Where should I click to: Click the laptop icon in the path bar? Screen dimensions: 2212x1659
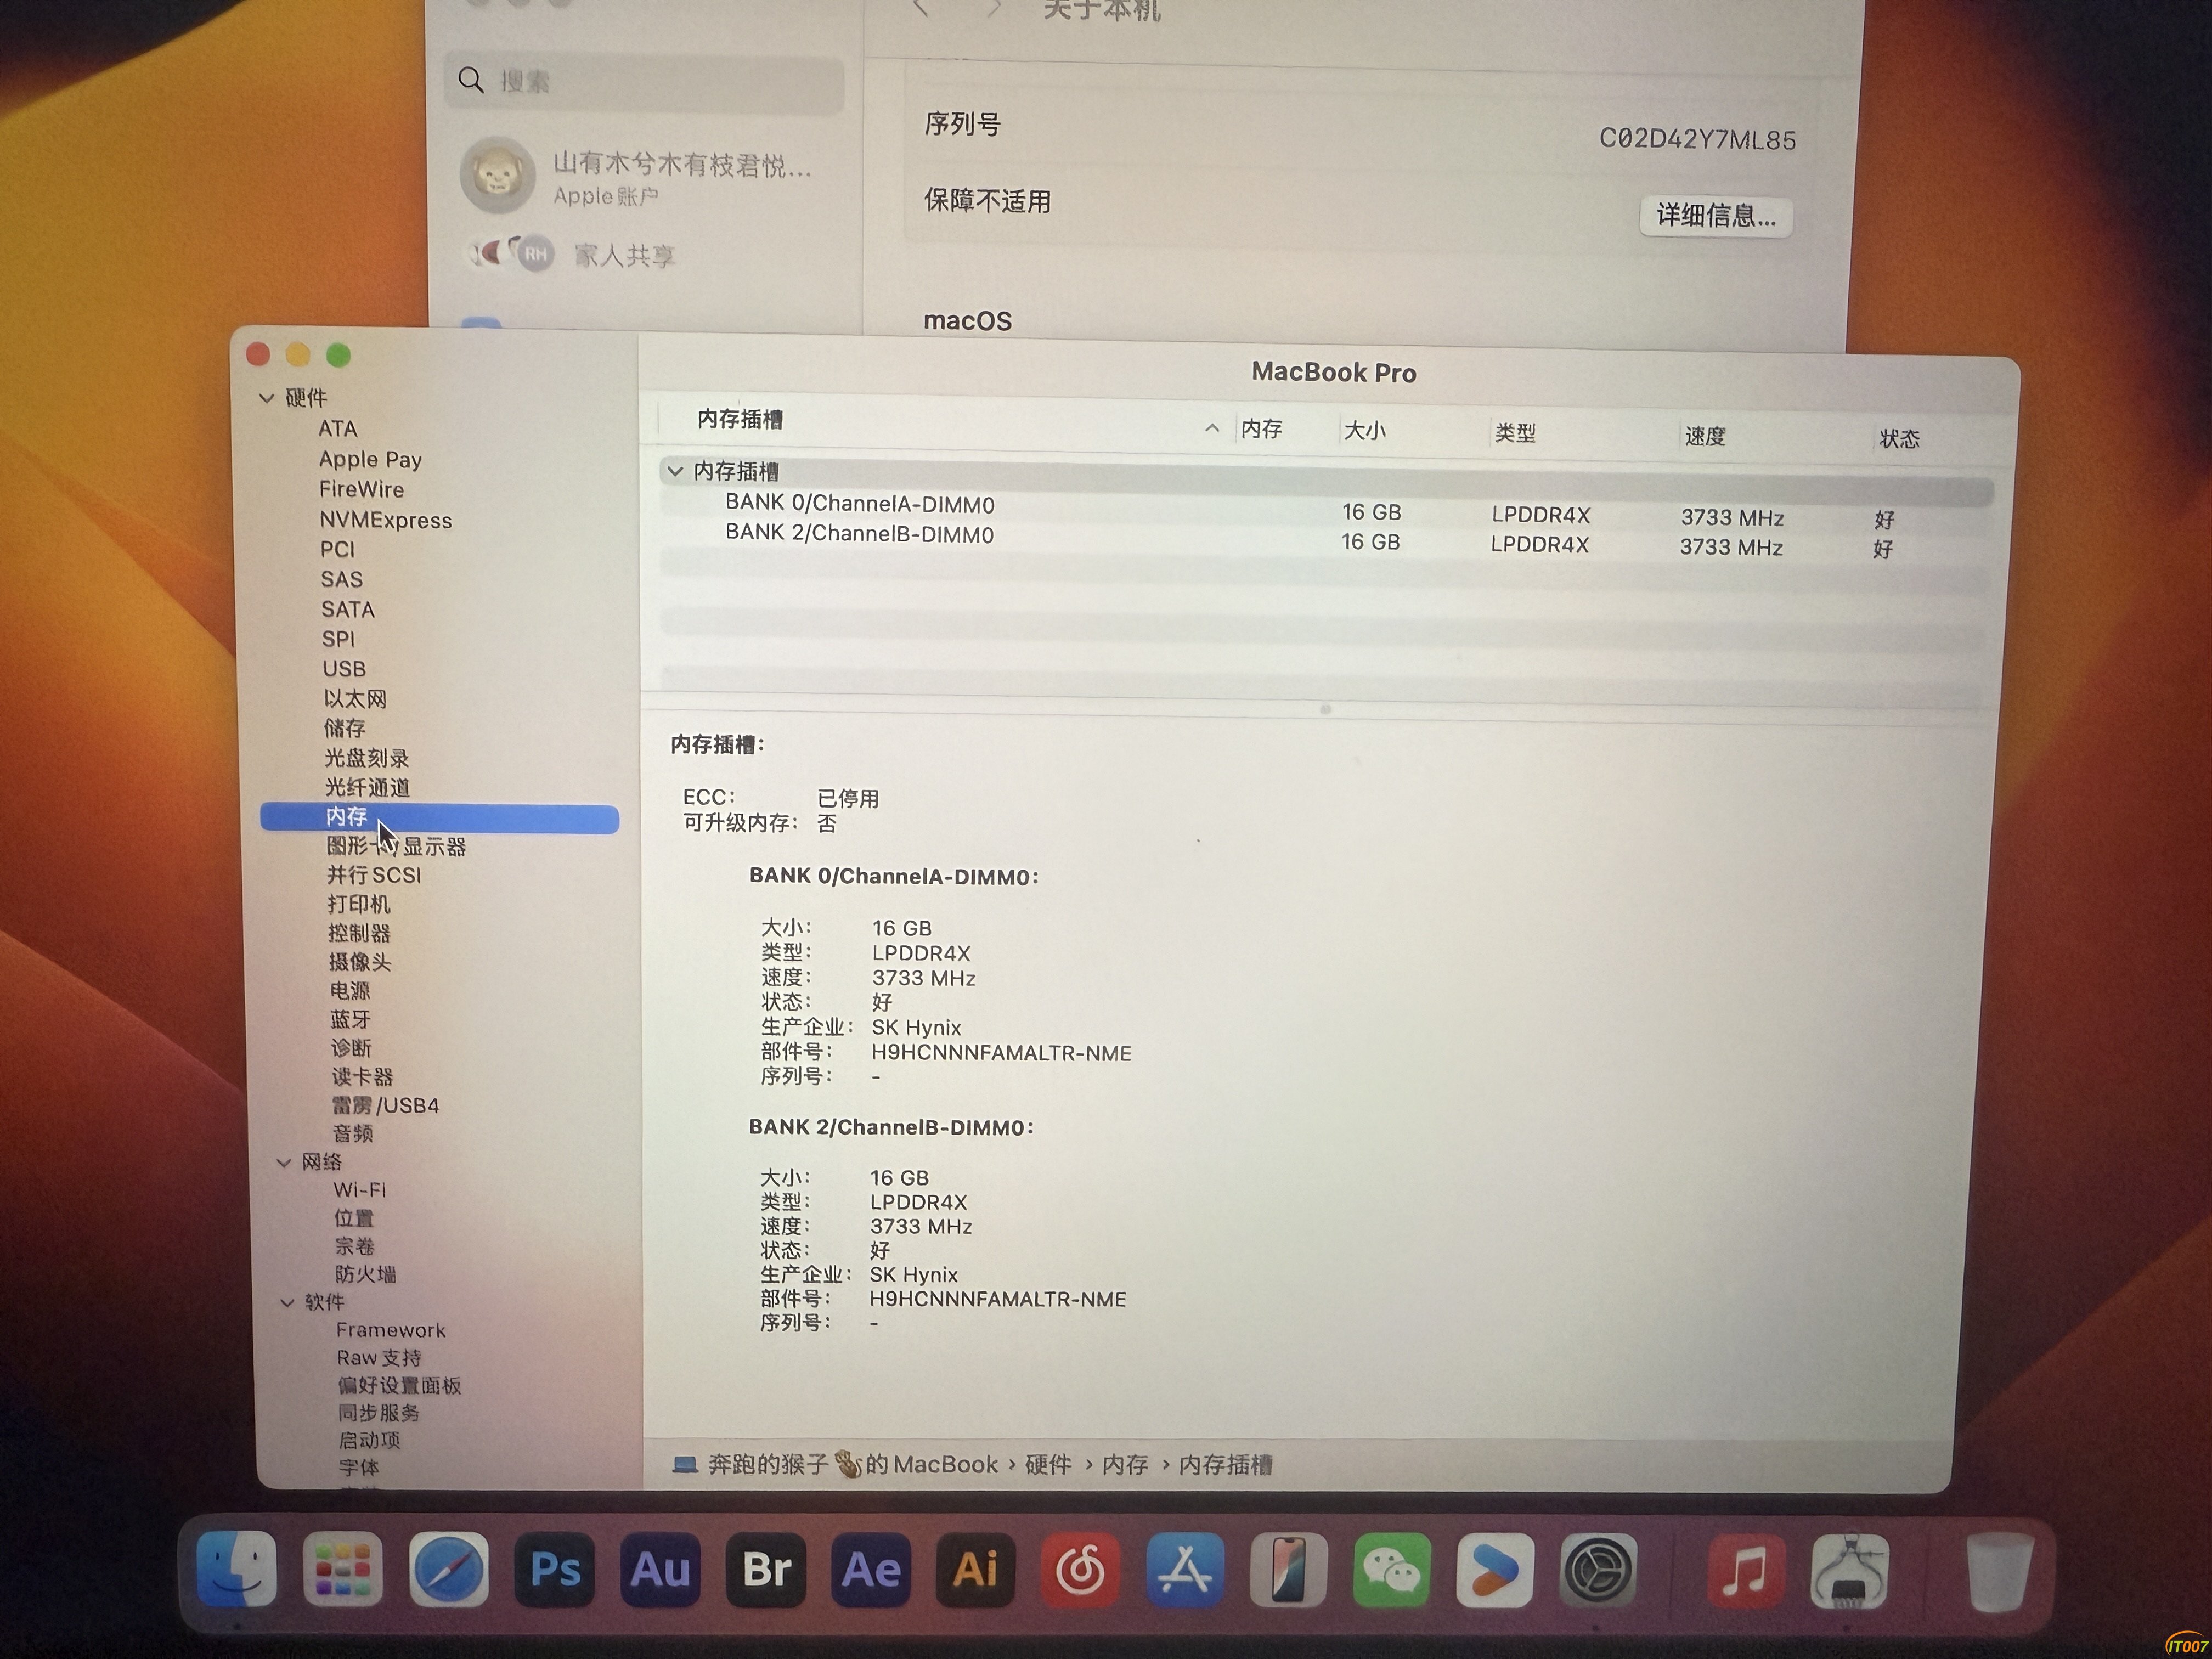[x=685, y=1465]
